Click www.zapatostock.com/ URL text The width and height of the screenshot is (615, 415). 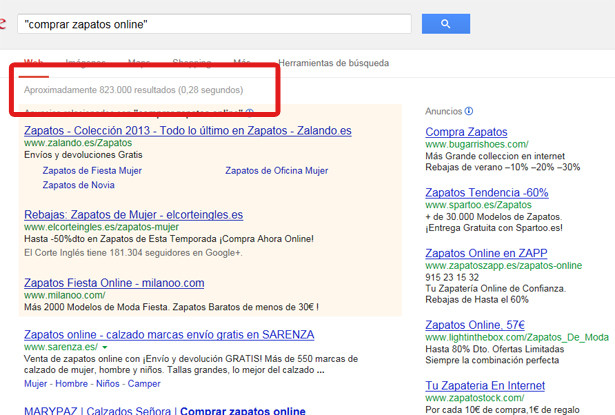[475, 398]
